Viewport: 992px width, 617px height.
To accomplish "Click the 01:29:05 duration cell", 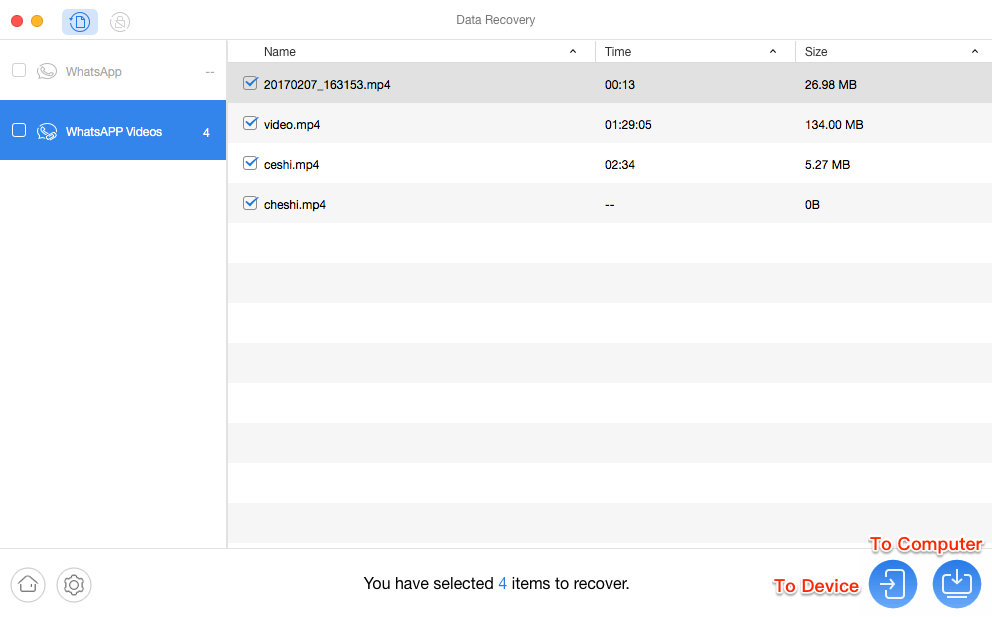I will [628, 125].
